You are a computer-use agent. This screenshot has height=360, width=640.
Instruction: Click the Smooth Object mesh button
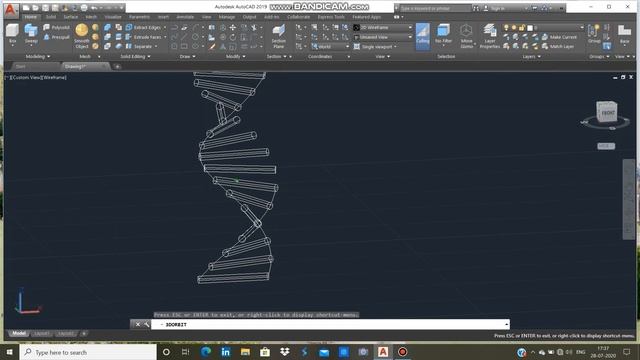82,36
